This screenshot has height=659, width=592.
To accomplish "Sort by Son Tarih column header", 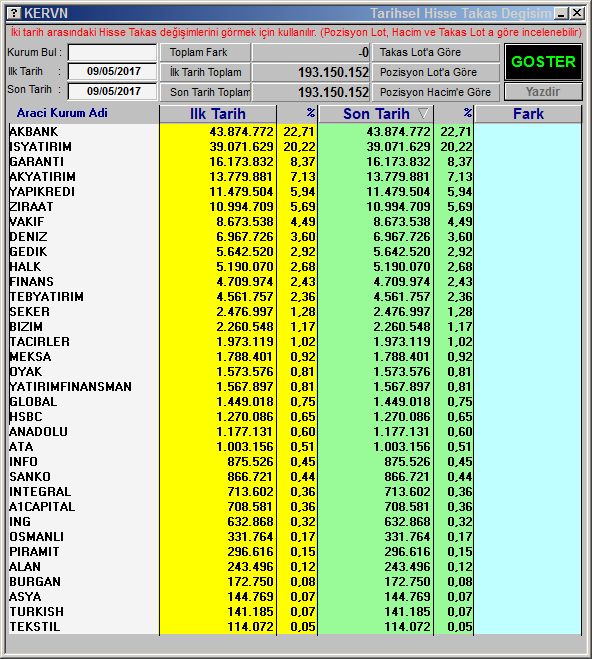I will [x=376, y=114].
